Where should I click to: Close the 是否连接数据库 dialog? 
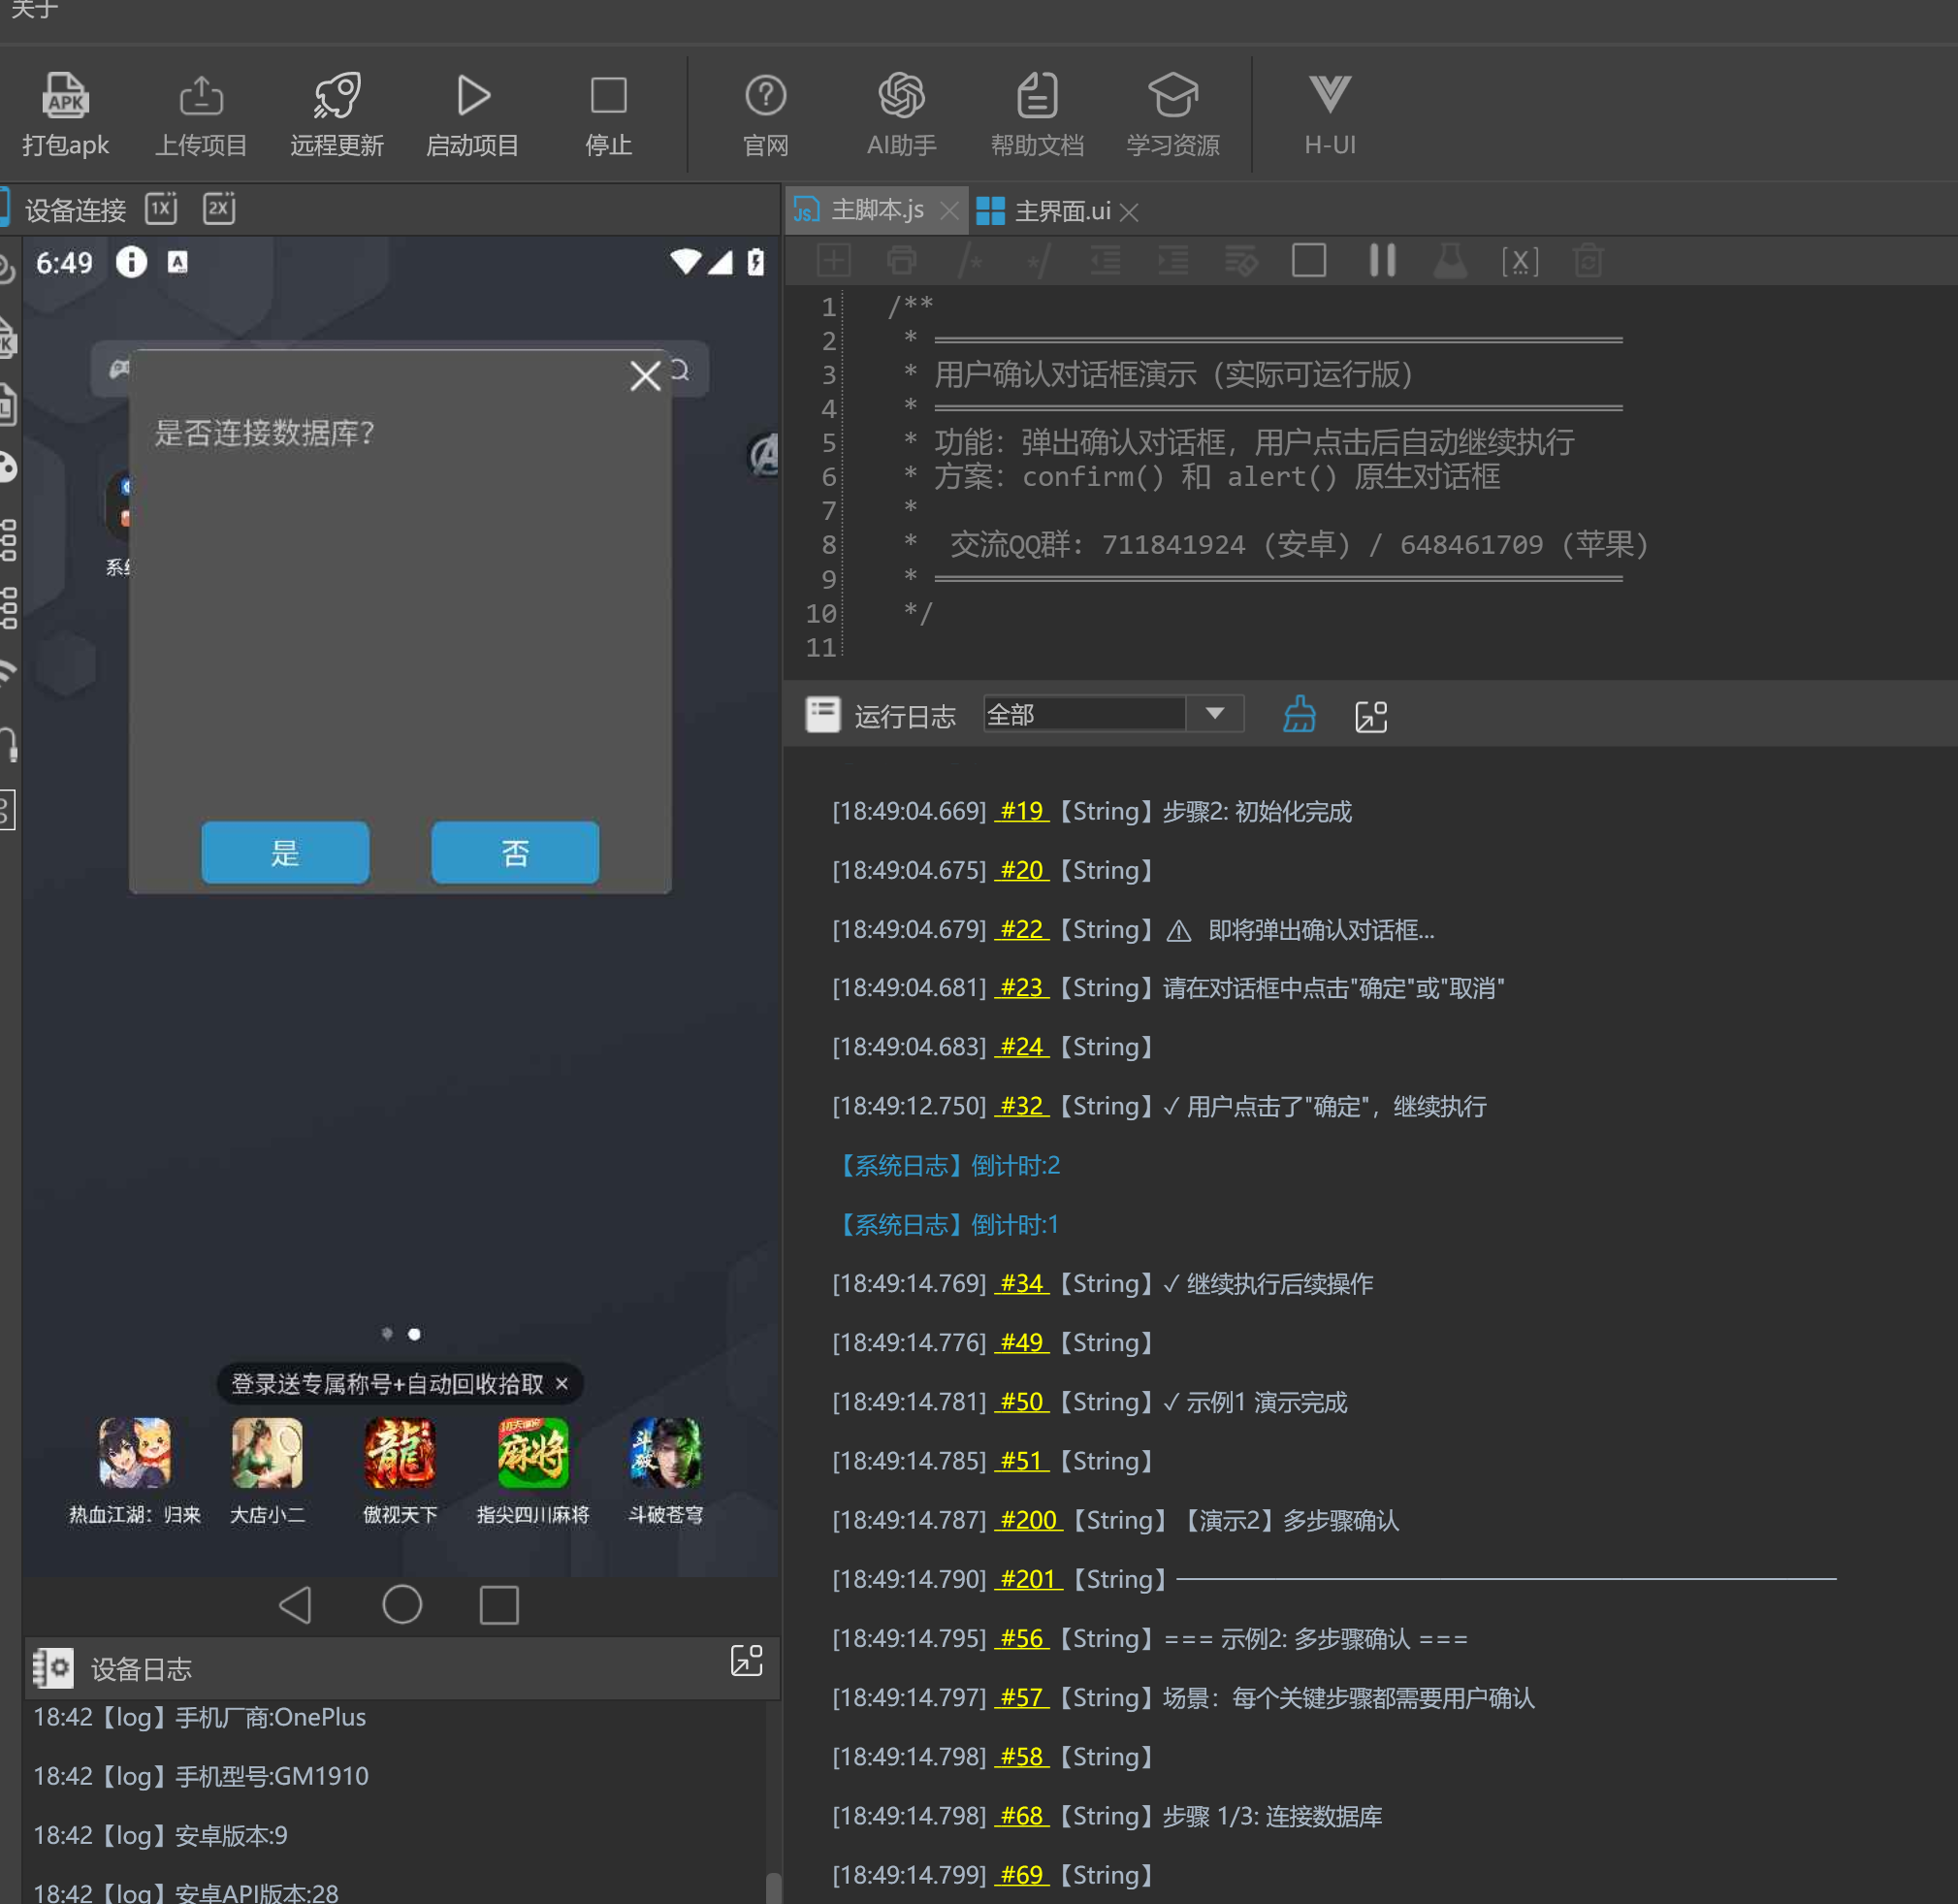point(645,376)
